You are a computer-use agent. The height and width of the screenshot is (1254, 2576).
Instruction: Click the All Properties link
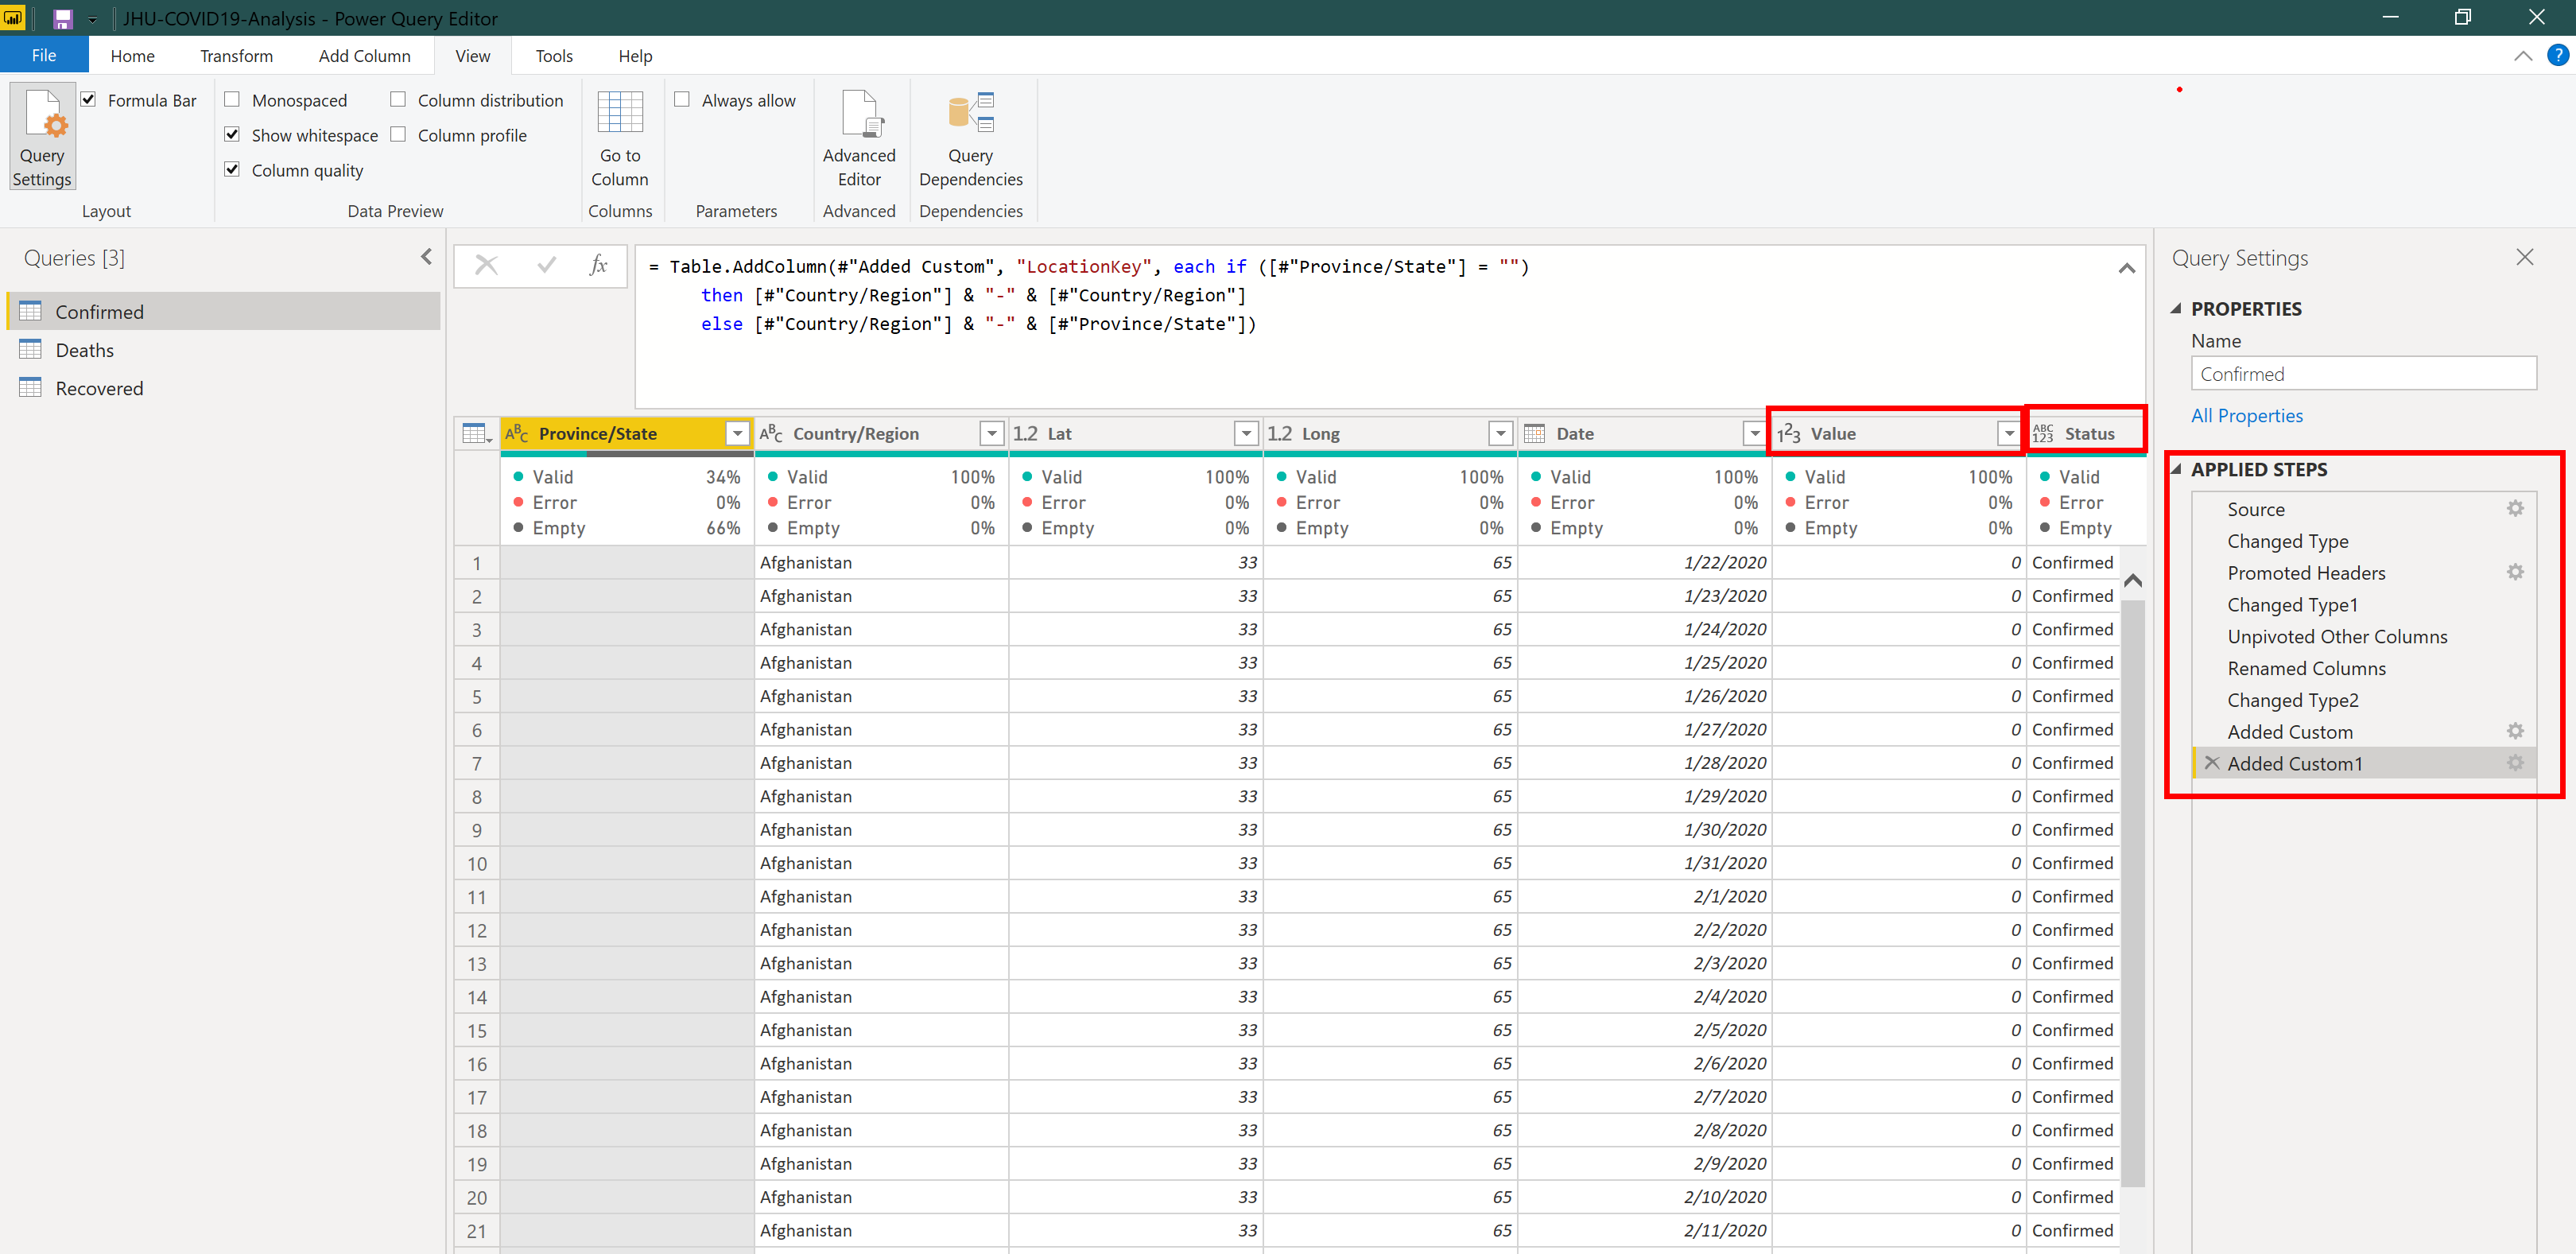pos(2246,415)
